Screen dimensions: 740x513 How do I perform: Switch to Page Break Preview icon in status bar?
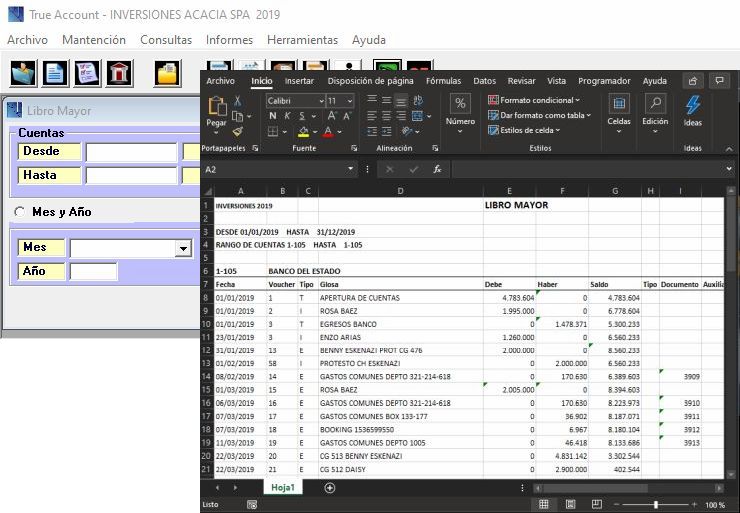[x=597, y=504]
